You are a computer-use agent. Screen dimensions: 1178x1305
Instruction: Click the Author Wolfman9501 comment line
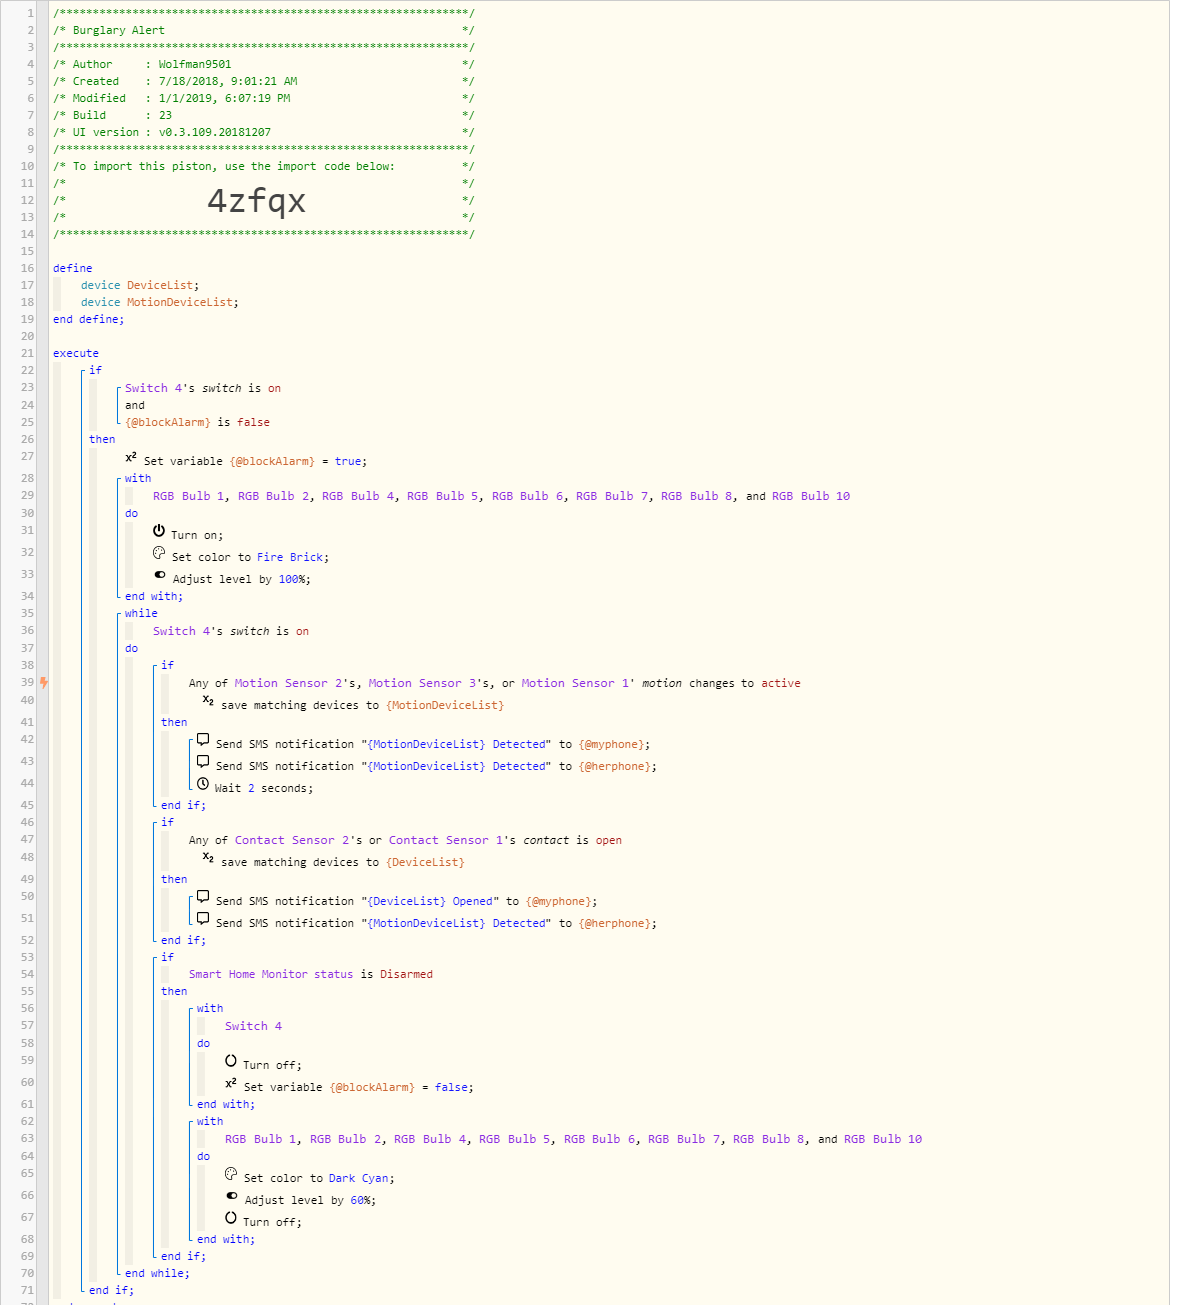tap(263, 64)
